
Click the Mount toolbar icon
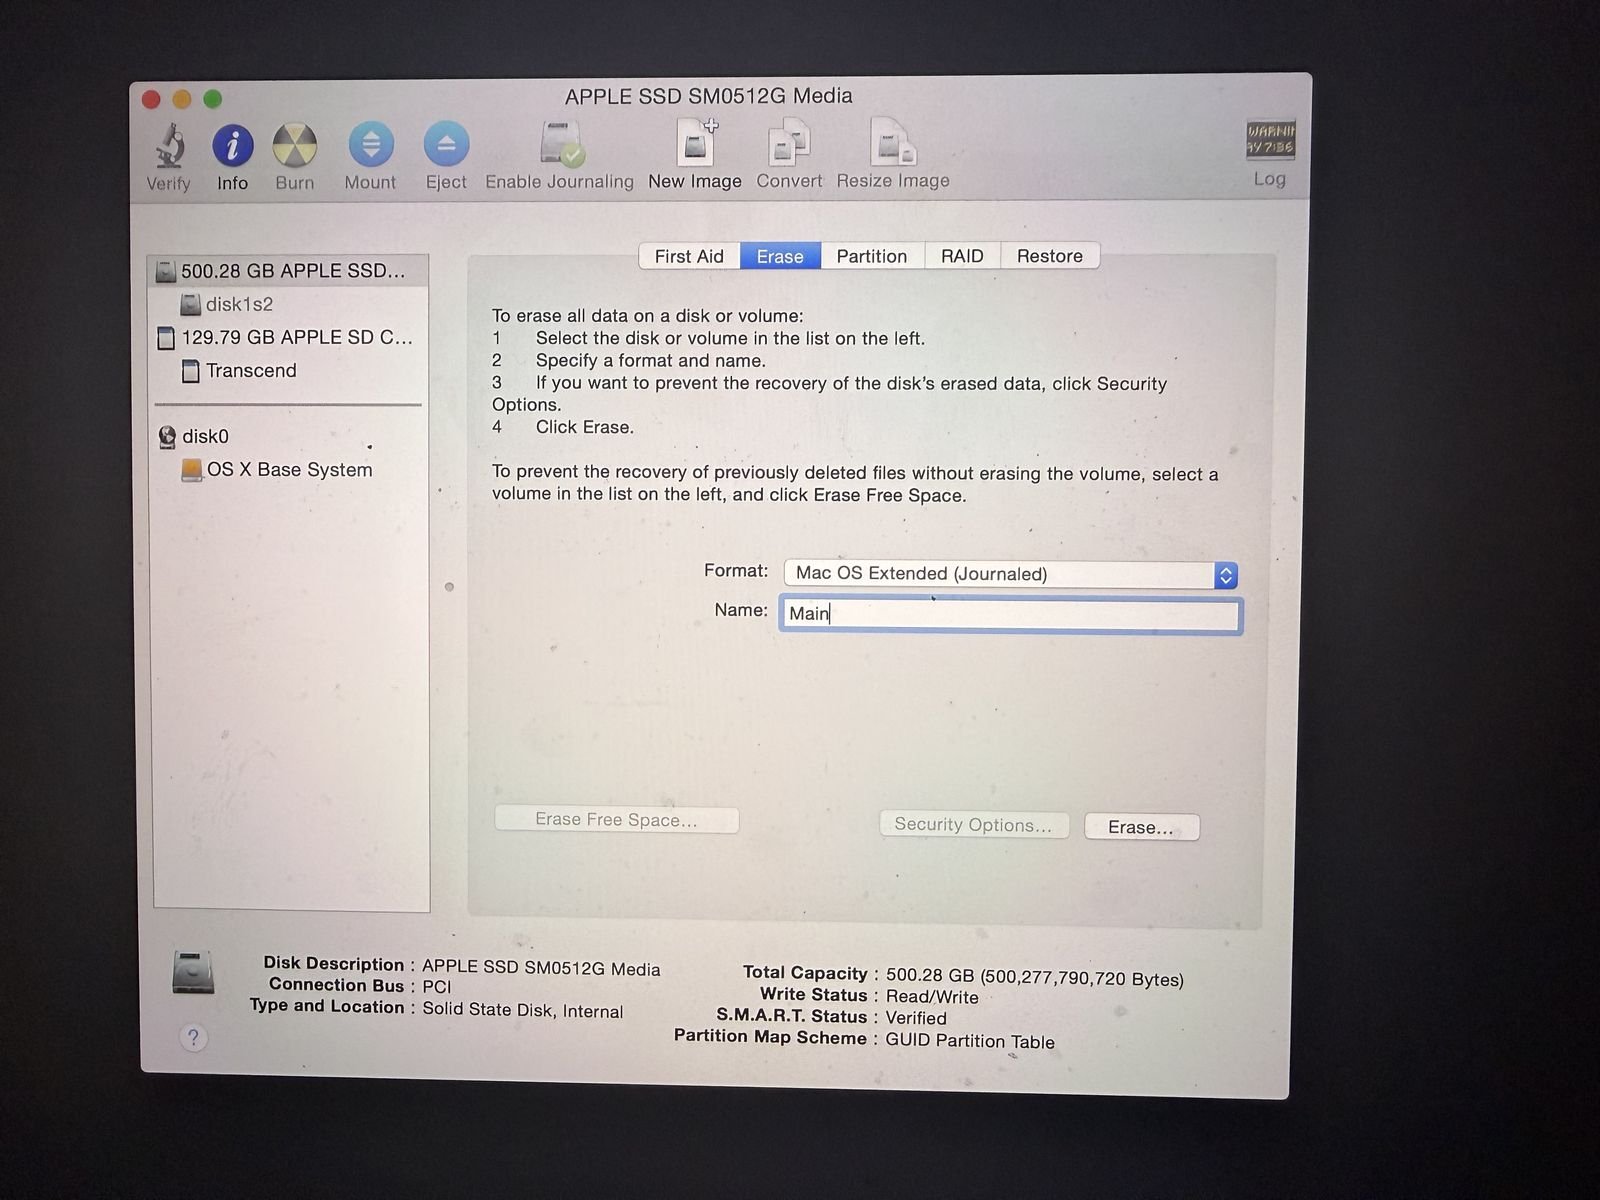coord(371,145)
